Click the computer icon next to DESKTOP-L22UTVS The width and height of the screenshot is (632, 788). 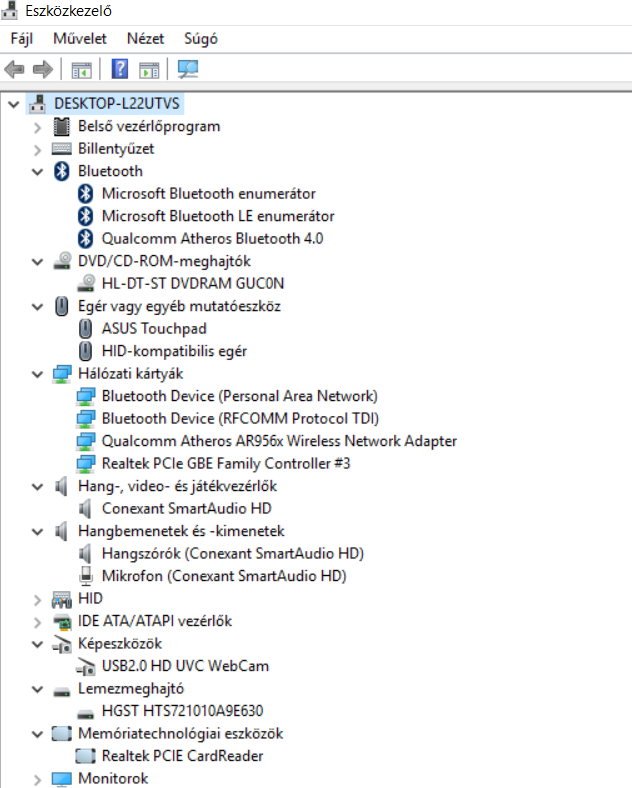(x=37, y=104)
